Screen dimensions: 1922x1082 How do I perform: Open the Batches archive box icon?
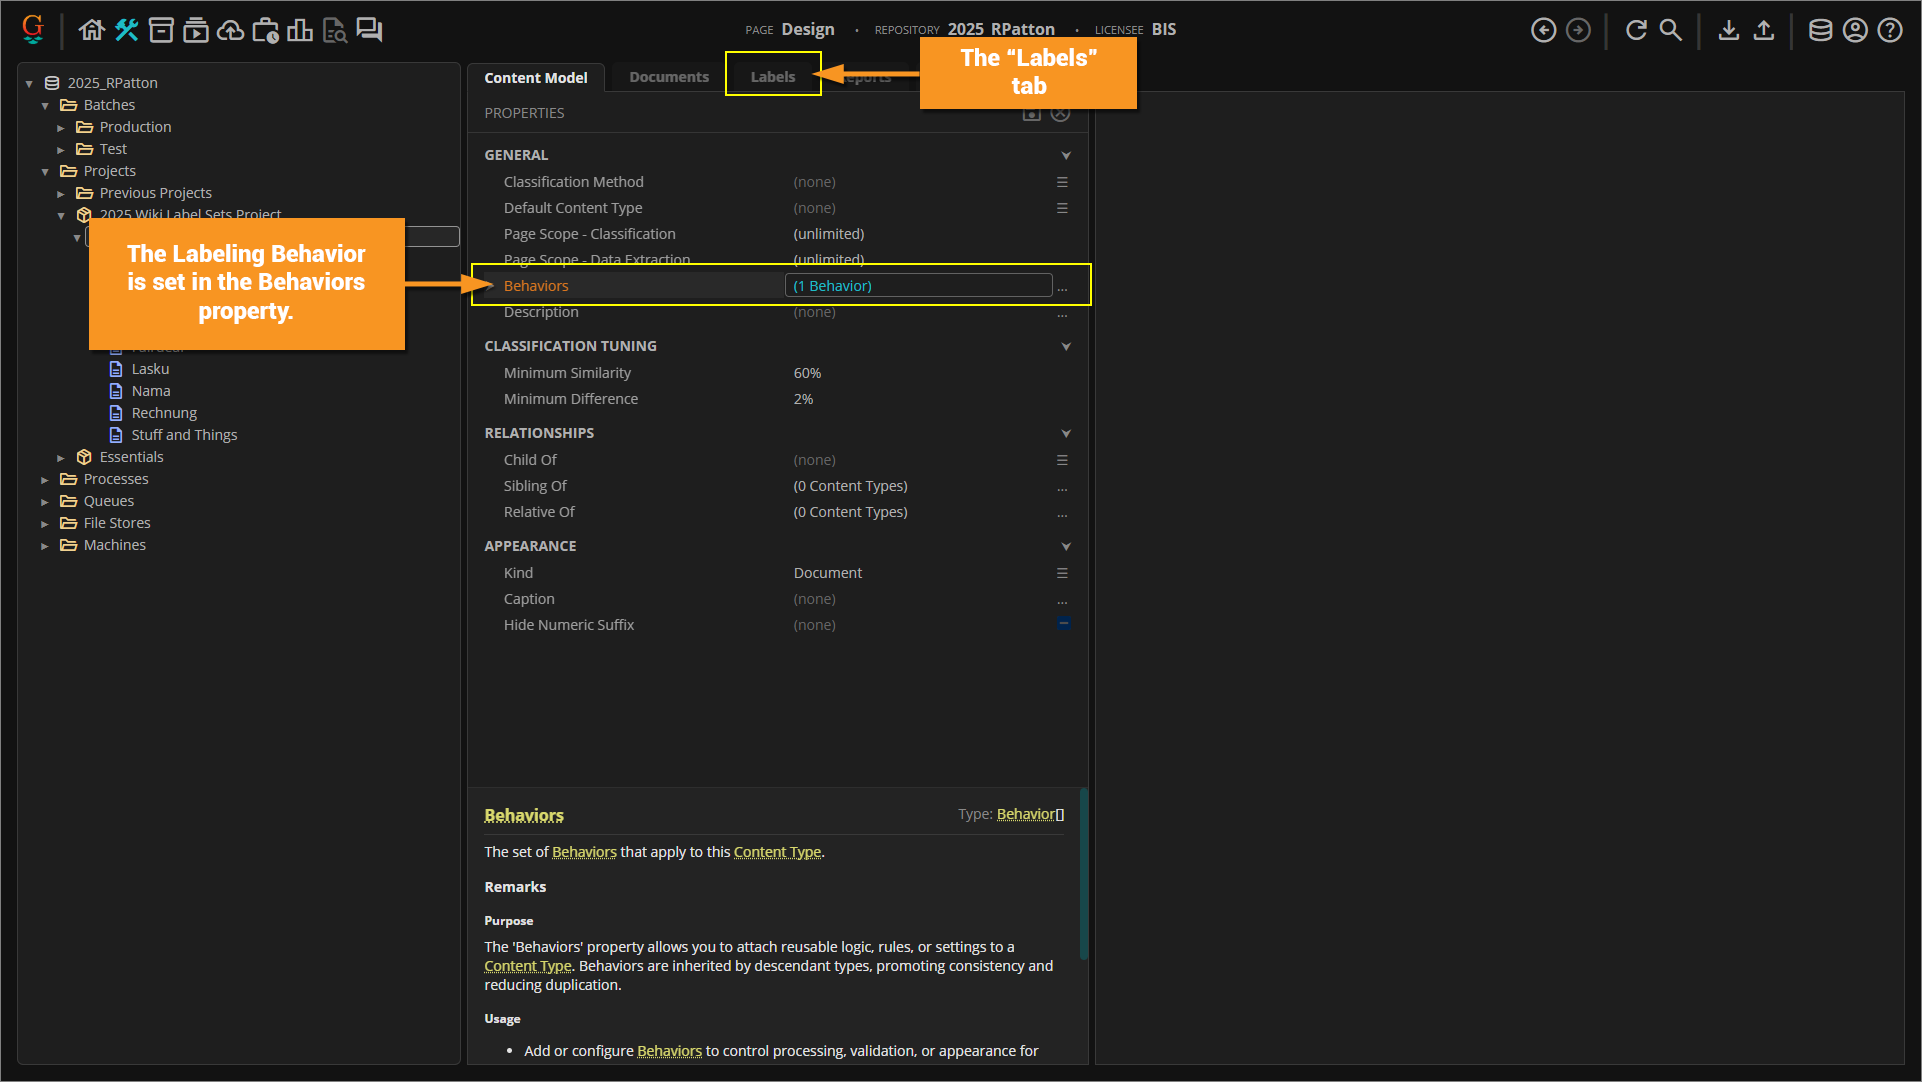pyautogui.click(x=161, y=30)
